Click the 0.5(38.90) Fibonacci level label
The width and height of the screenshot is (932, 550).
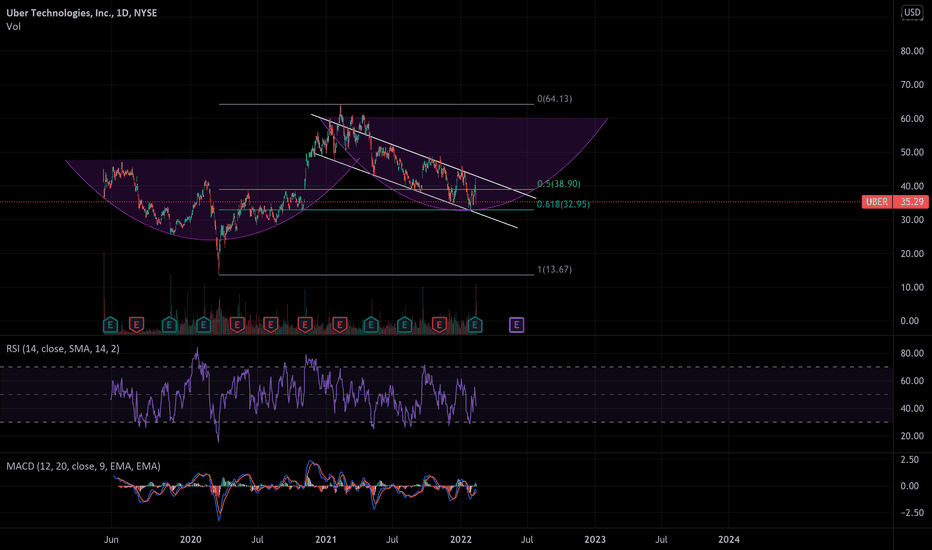click(x=559, y=184)
